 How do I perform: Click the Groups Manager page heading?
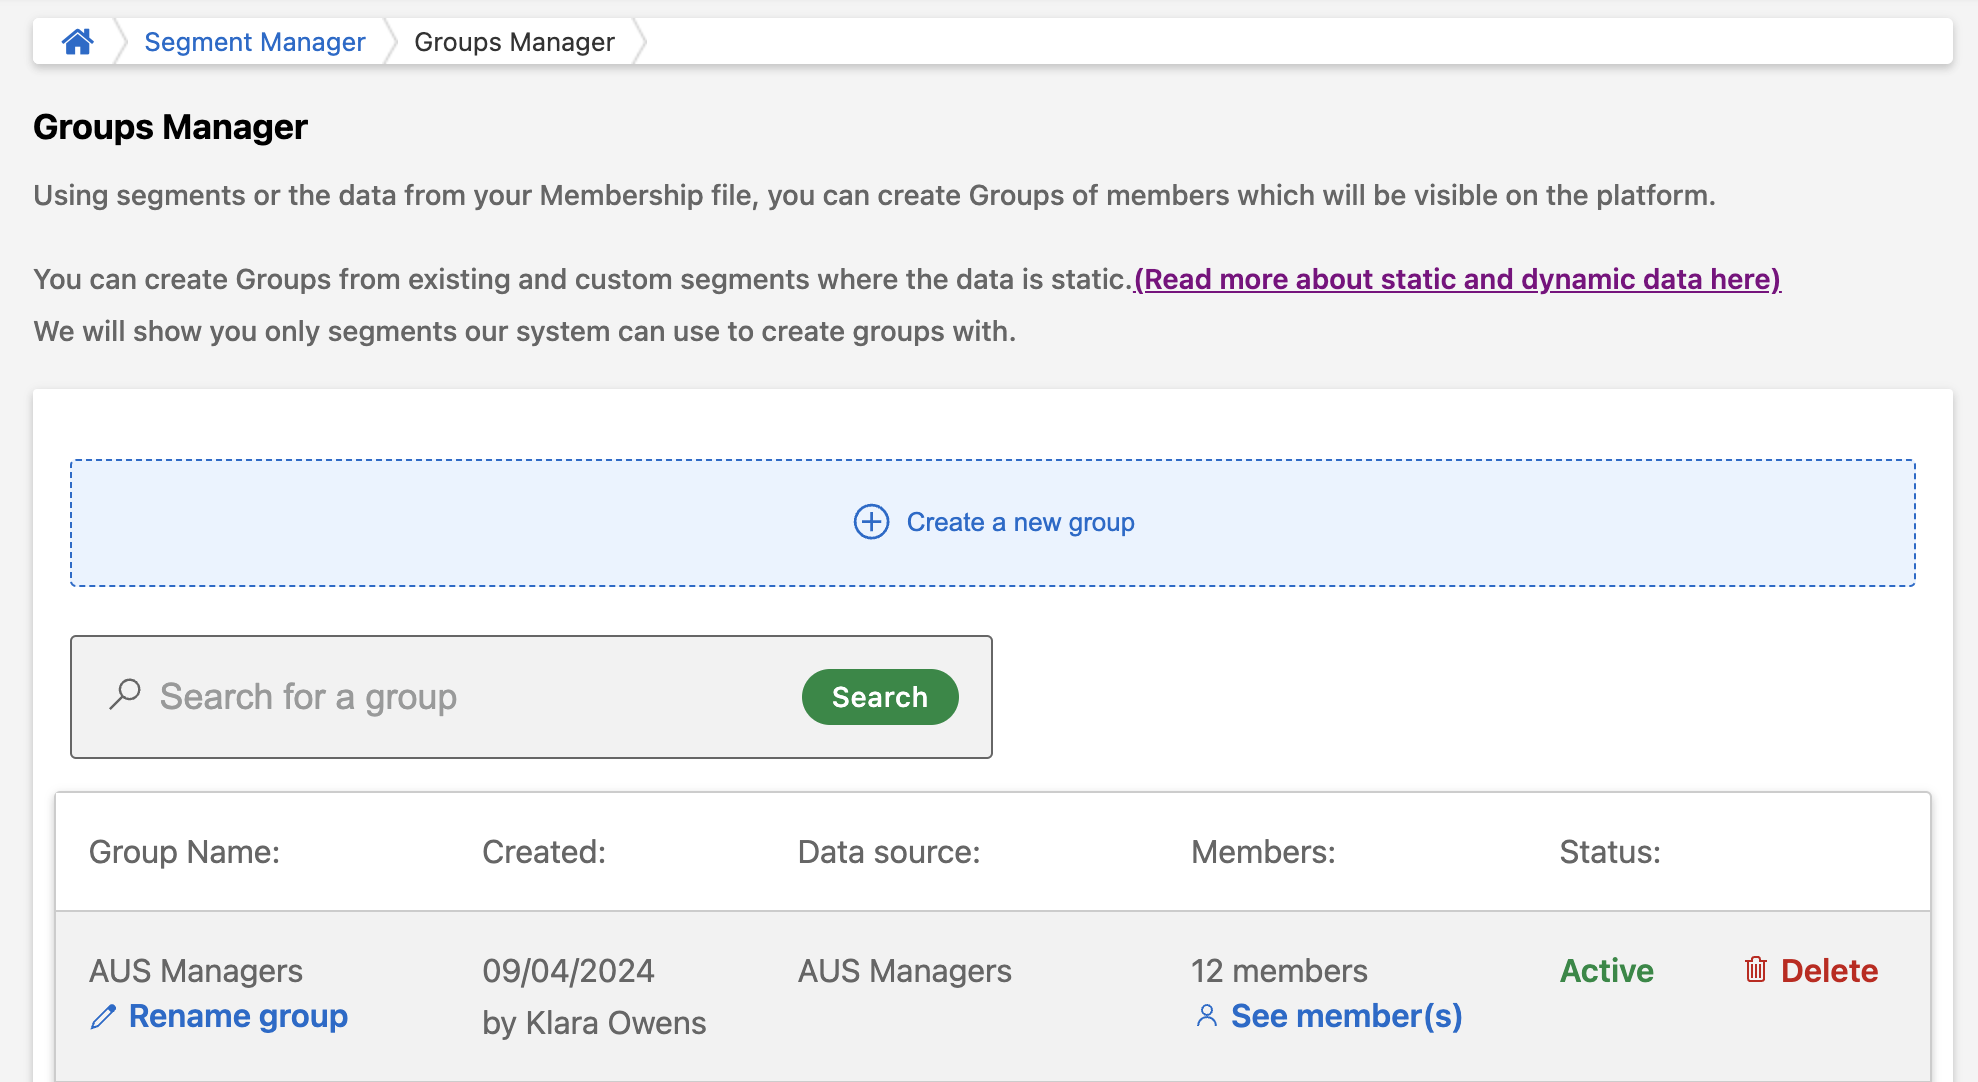click(x=170, y=128)
